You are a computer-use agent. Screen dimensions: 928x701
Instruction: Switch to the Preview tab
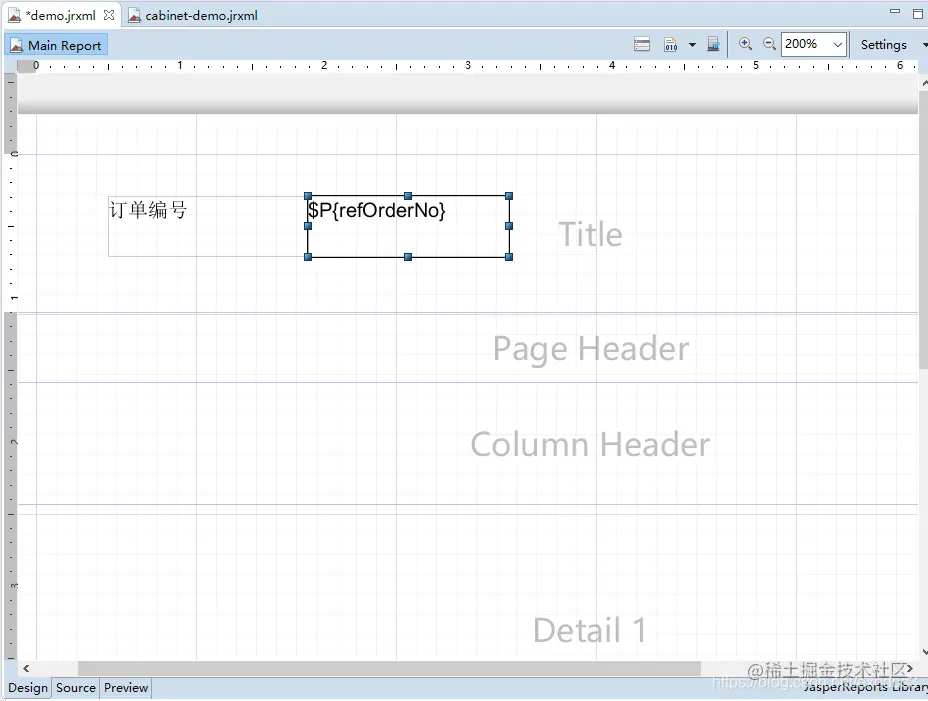click(126, 687)
